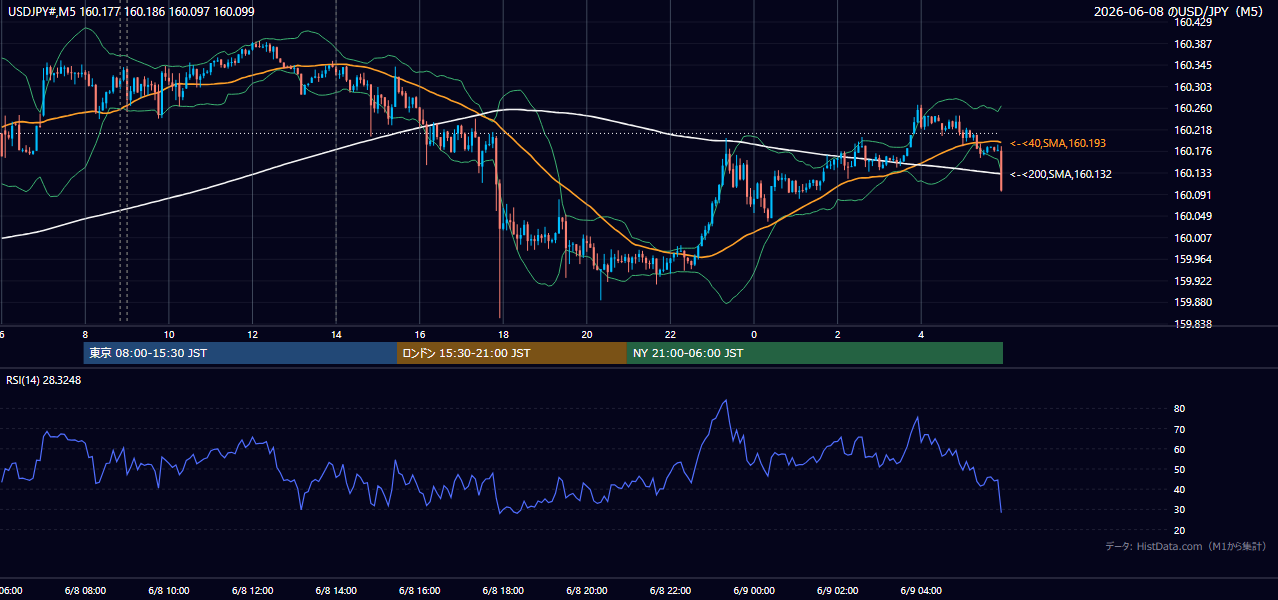
Task: Click the RSI(14) 28.3248 indicator label
Action: 44,380
